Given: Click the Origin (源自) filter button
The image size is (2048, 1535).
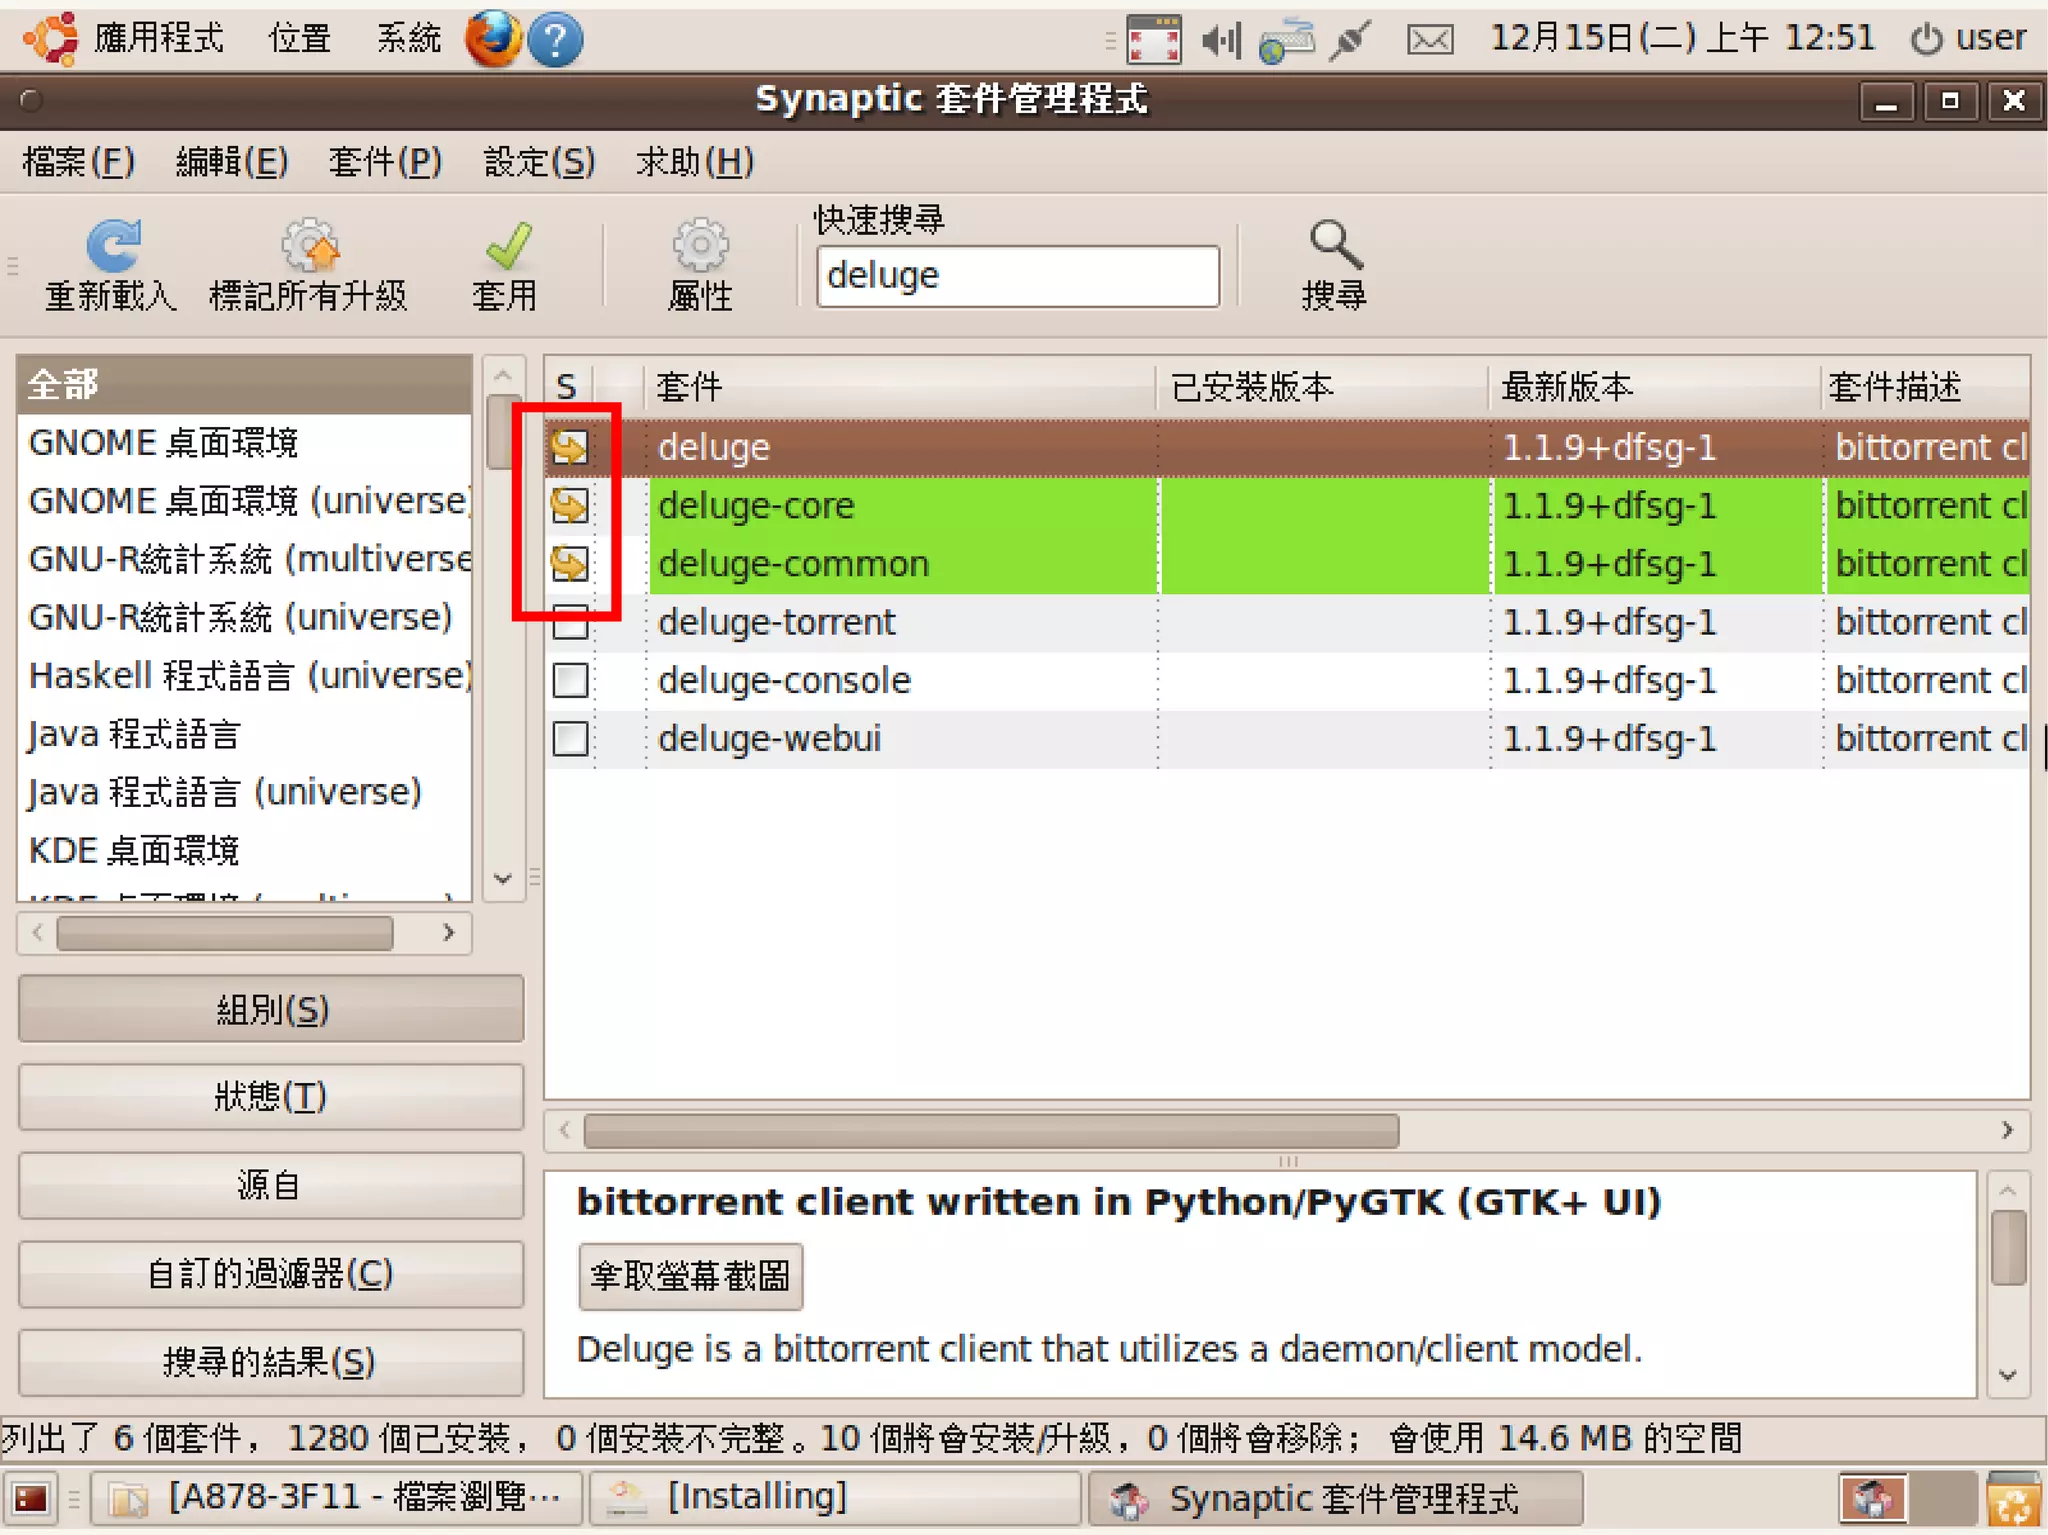Looking at the screenshot, I should tap(271, 1185).
